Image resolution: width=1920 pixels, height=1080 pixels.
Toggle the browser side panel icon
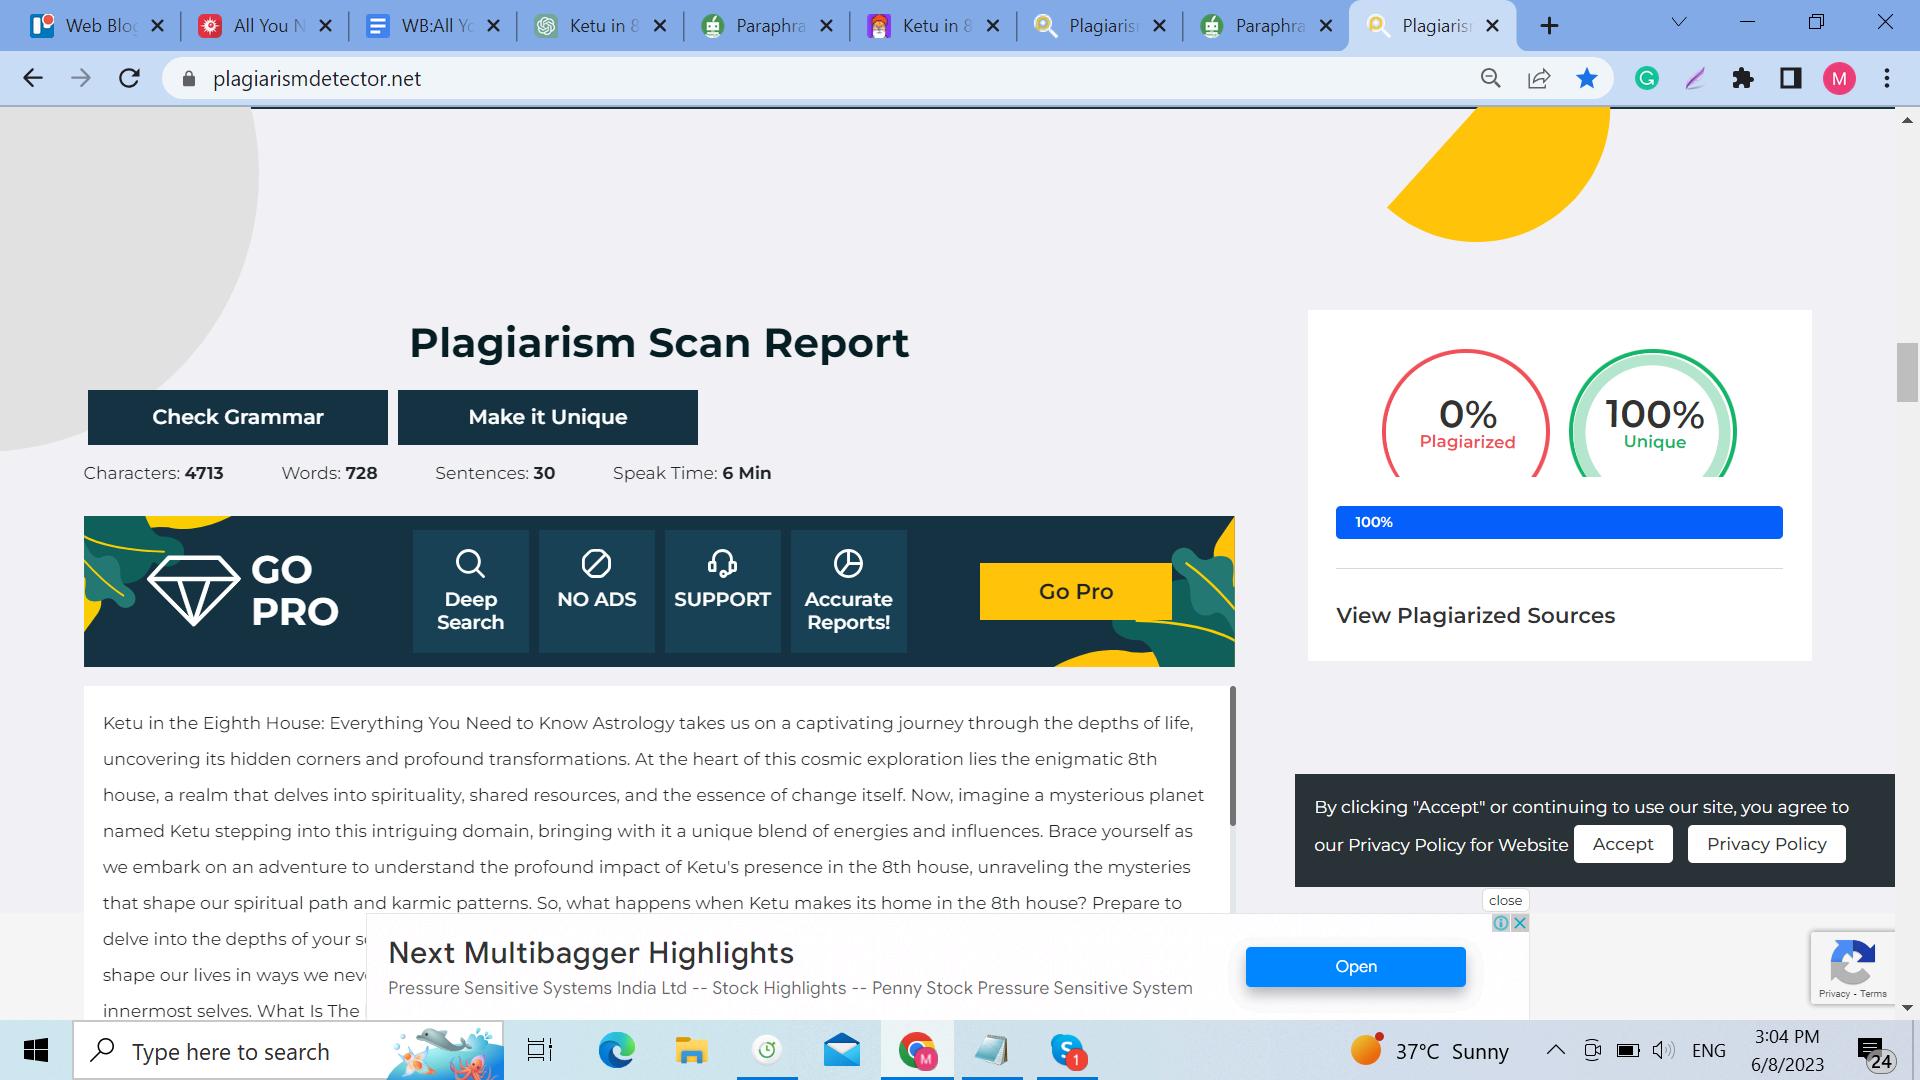(1790, 78)
